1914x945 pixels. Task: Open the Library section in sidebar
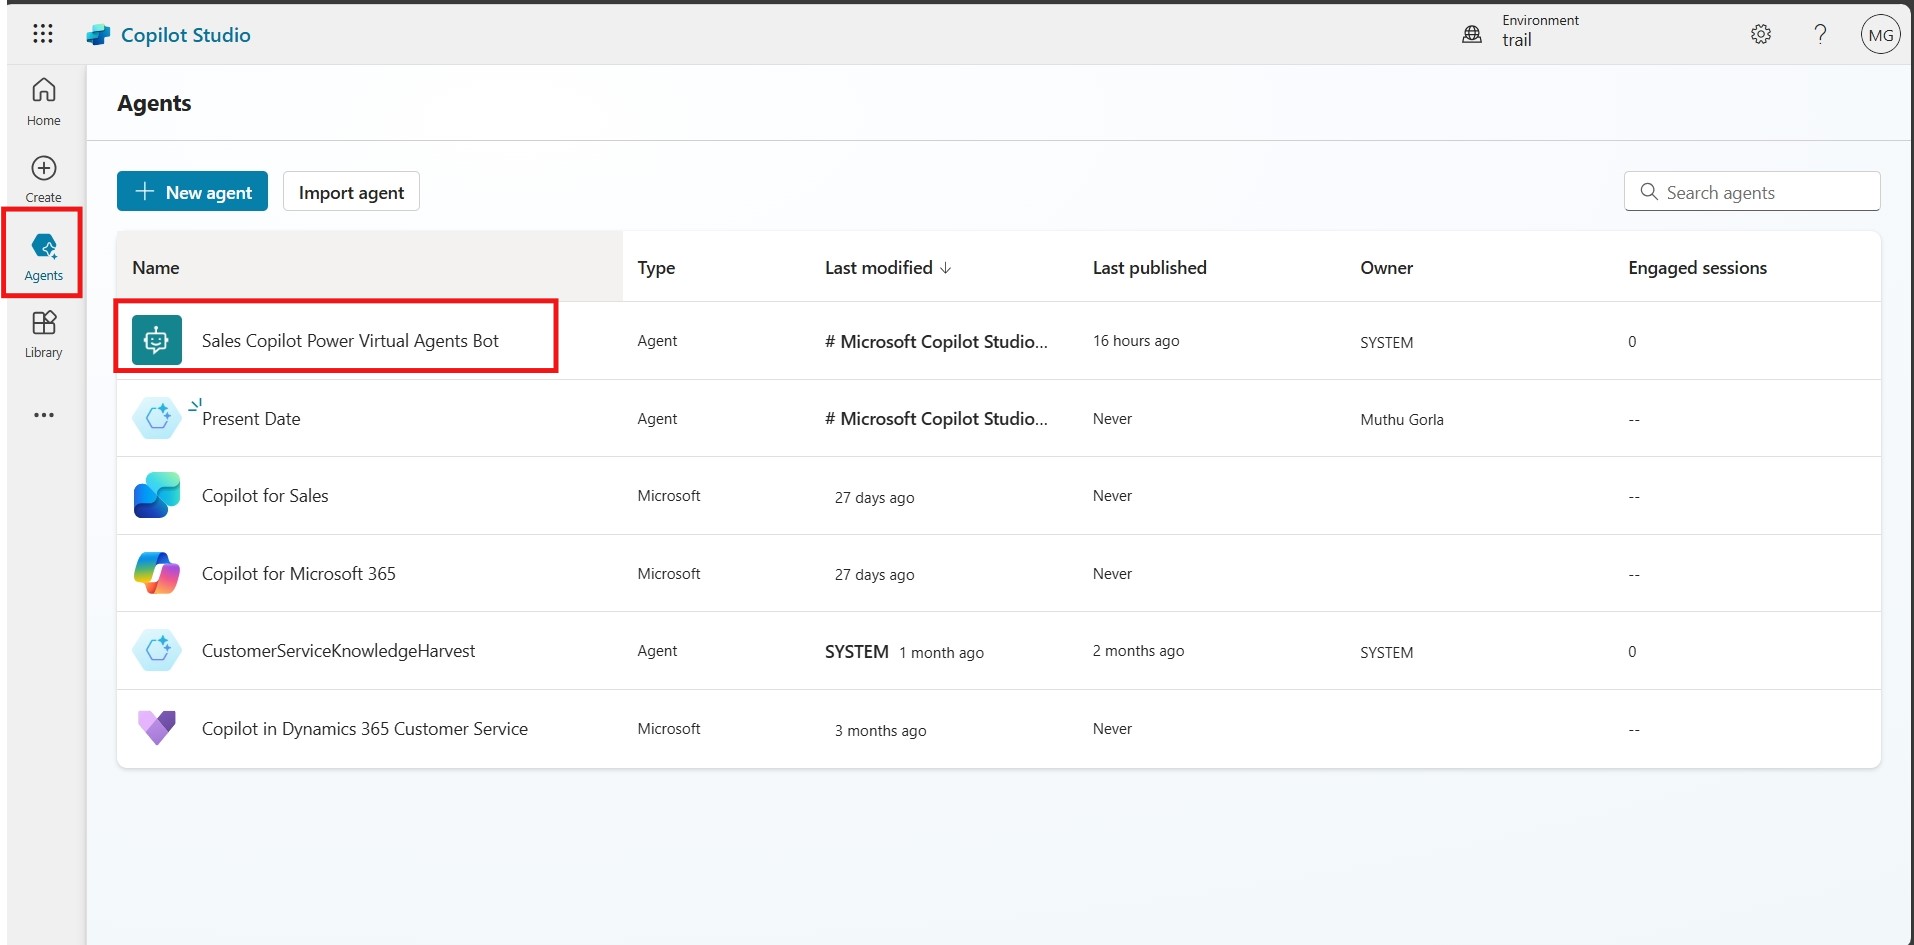point(43,333)
